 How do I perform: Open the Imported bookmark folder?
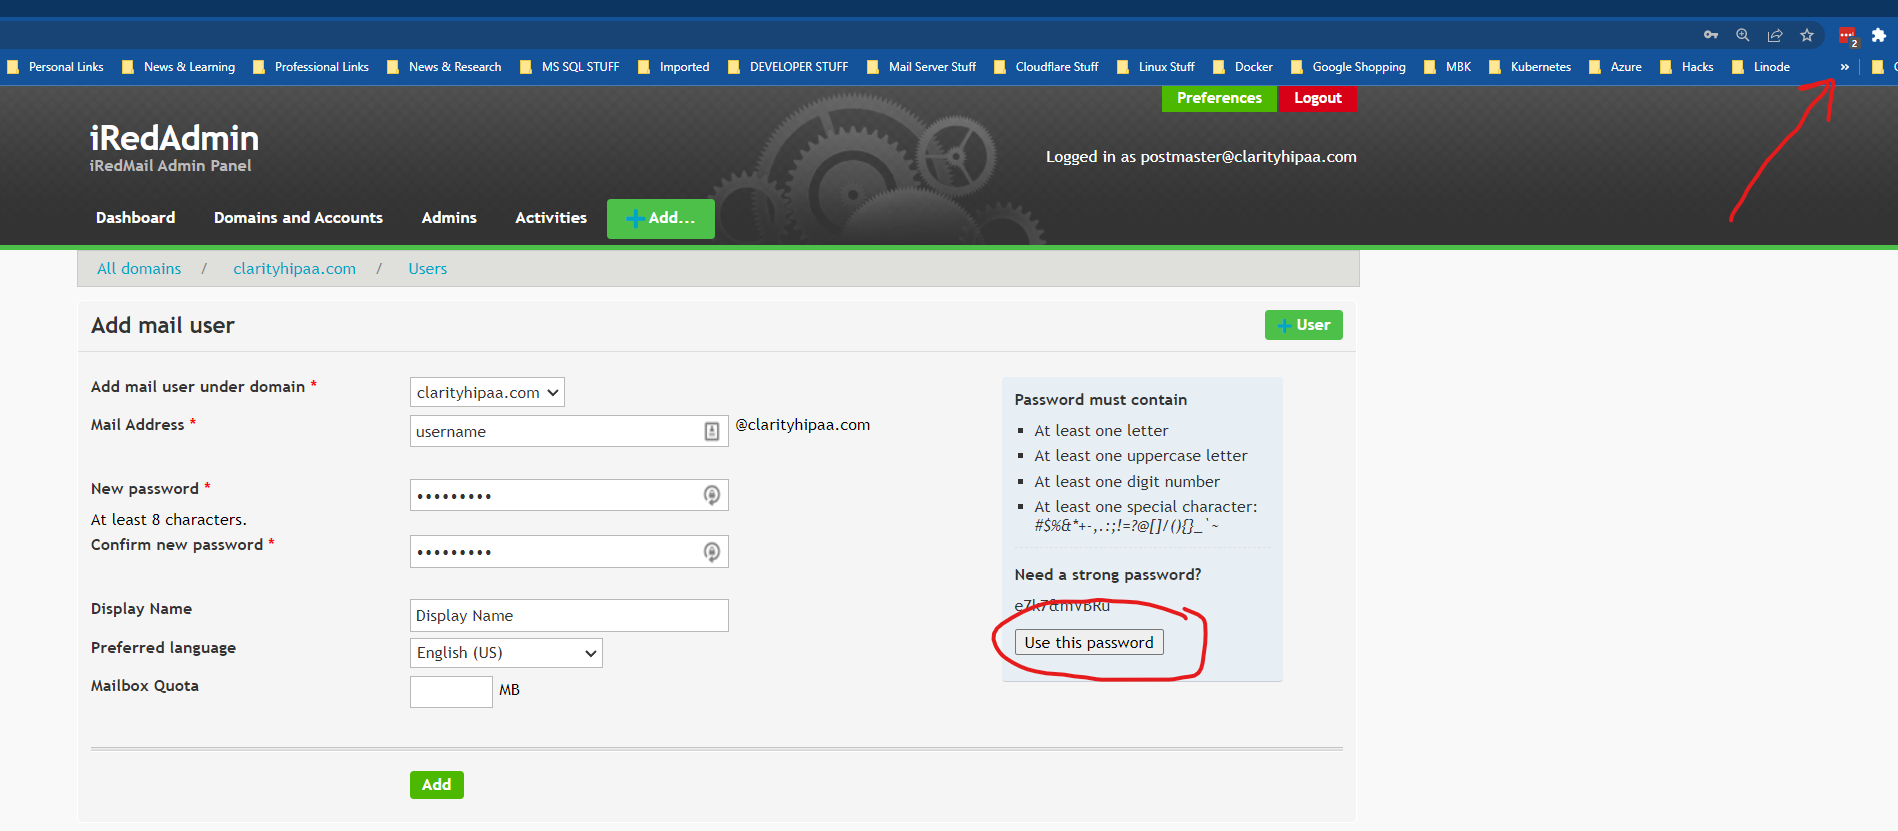pos(674,67)
